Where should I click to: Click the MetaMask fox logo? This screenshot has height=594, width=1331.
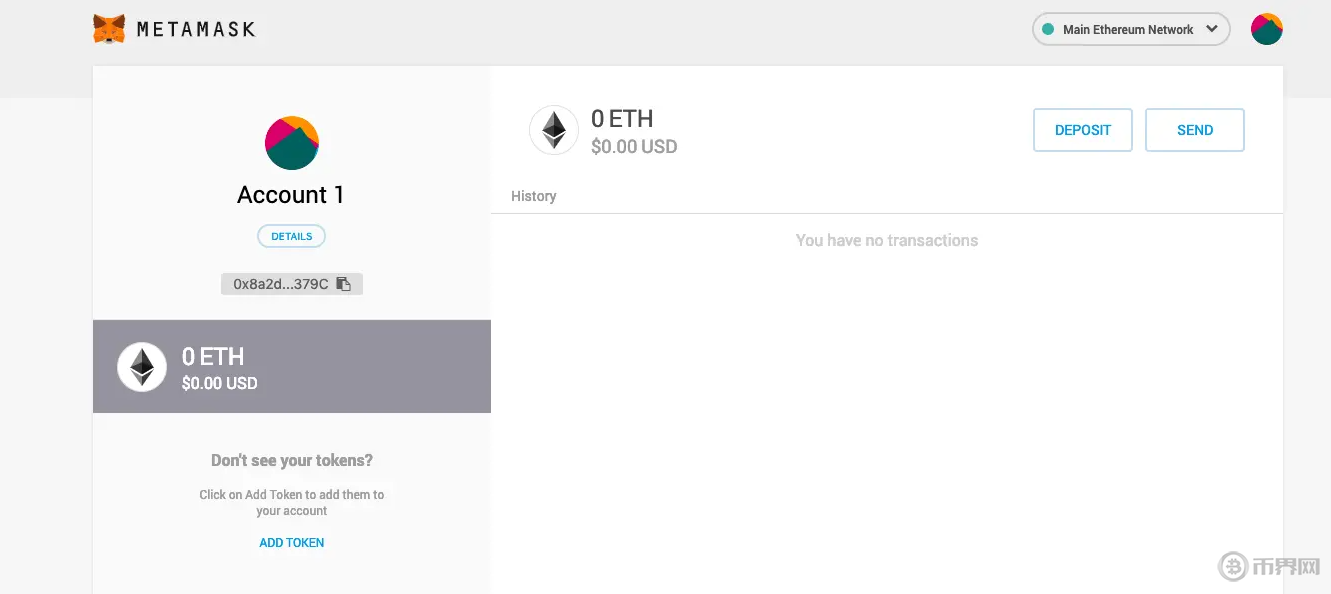pyautogui.click(x=109, y=29)
